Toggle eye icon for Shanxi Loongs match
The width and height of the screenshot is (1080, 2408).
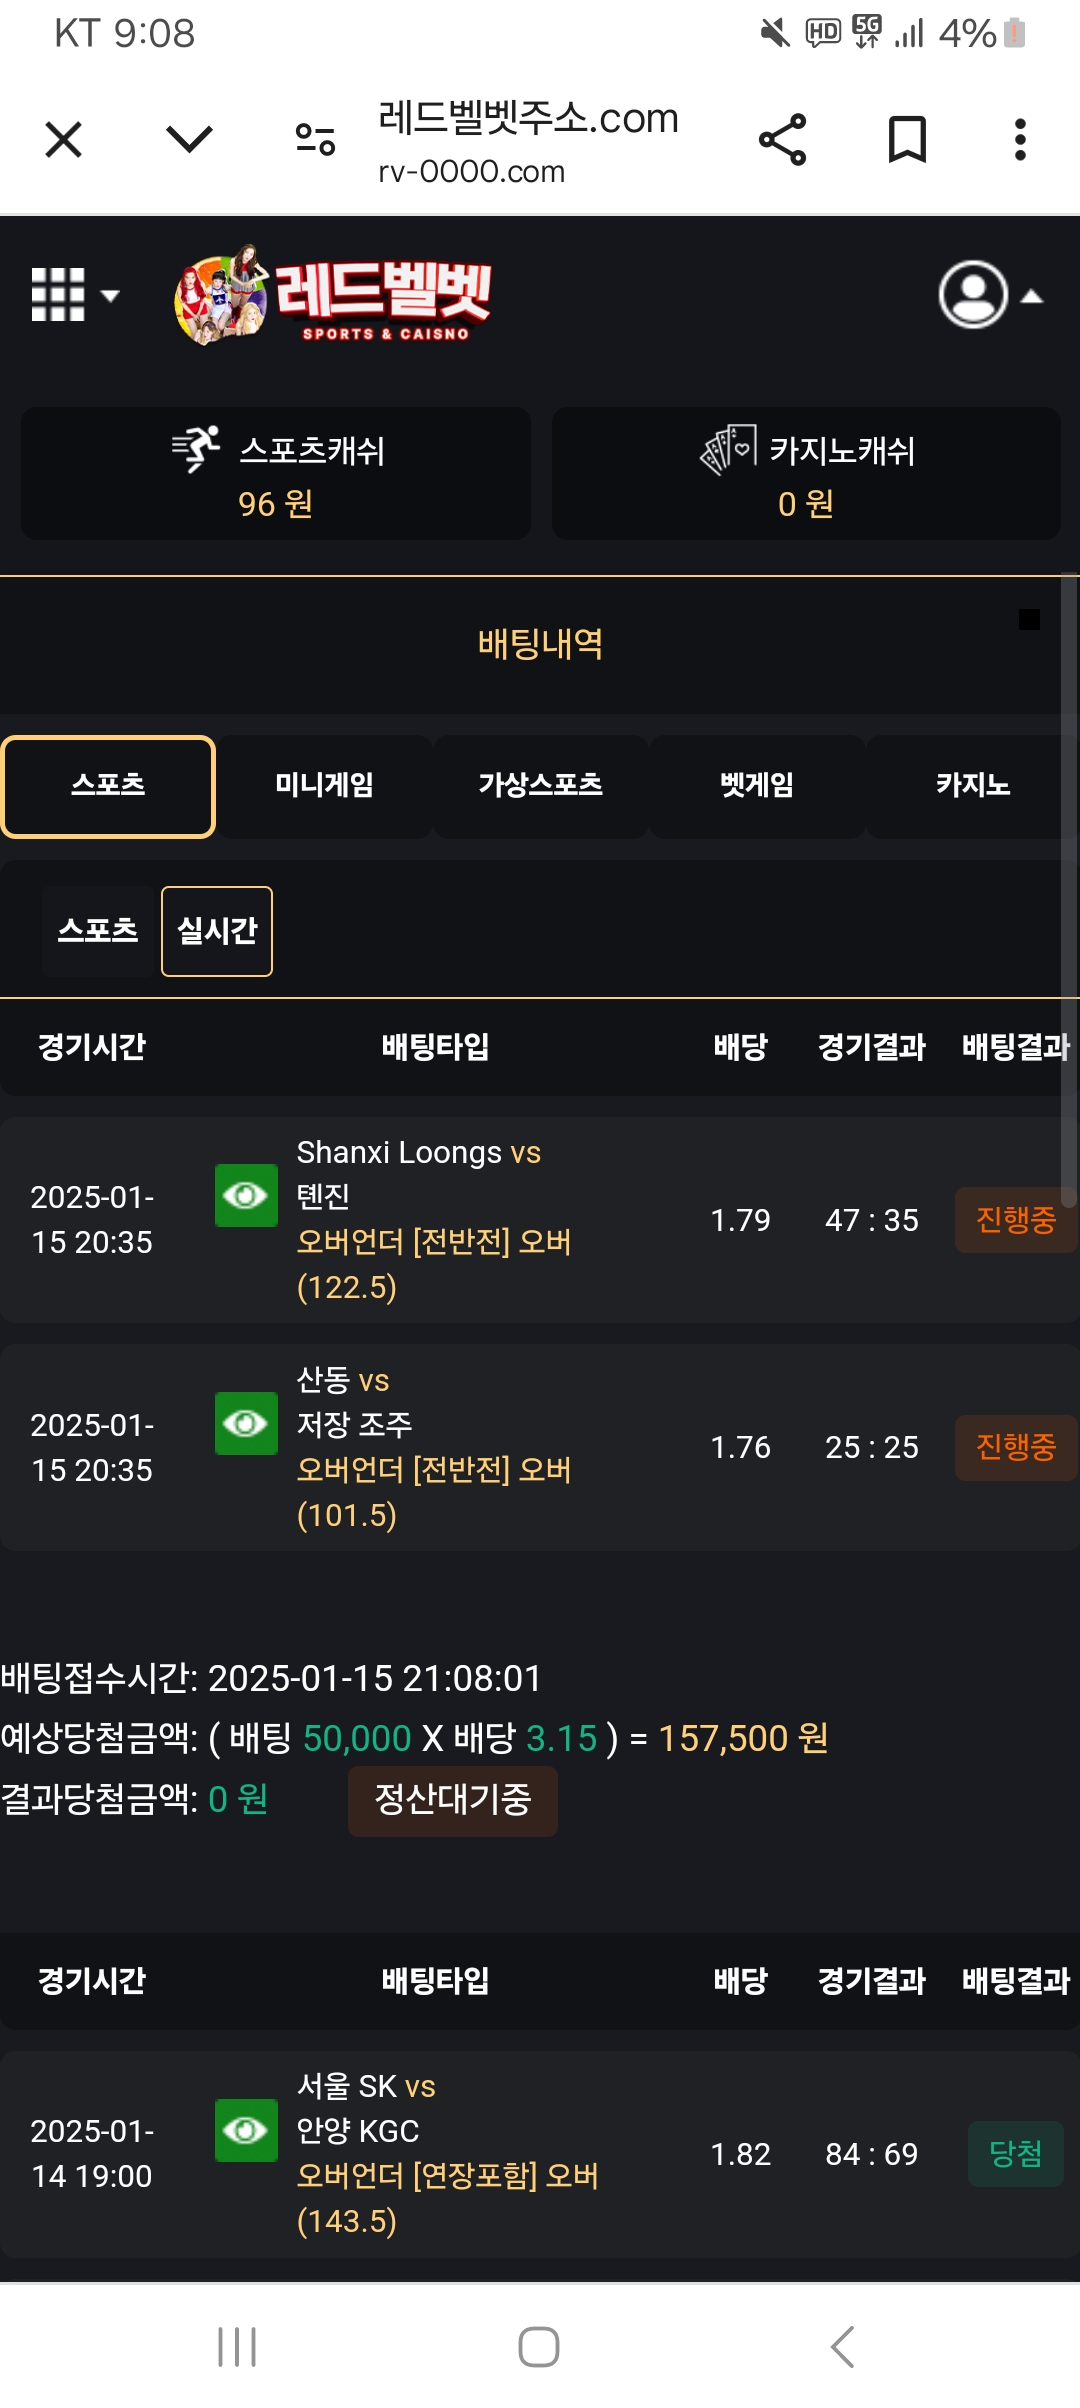click(x=246, y=1195)
